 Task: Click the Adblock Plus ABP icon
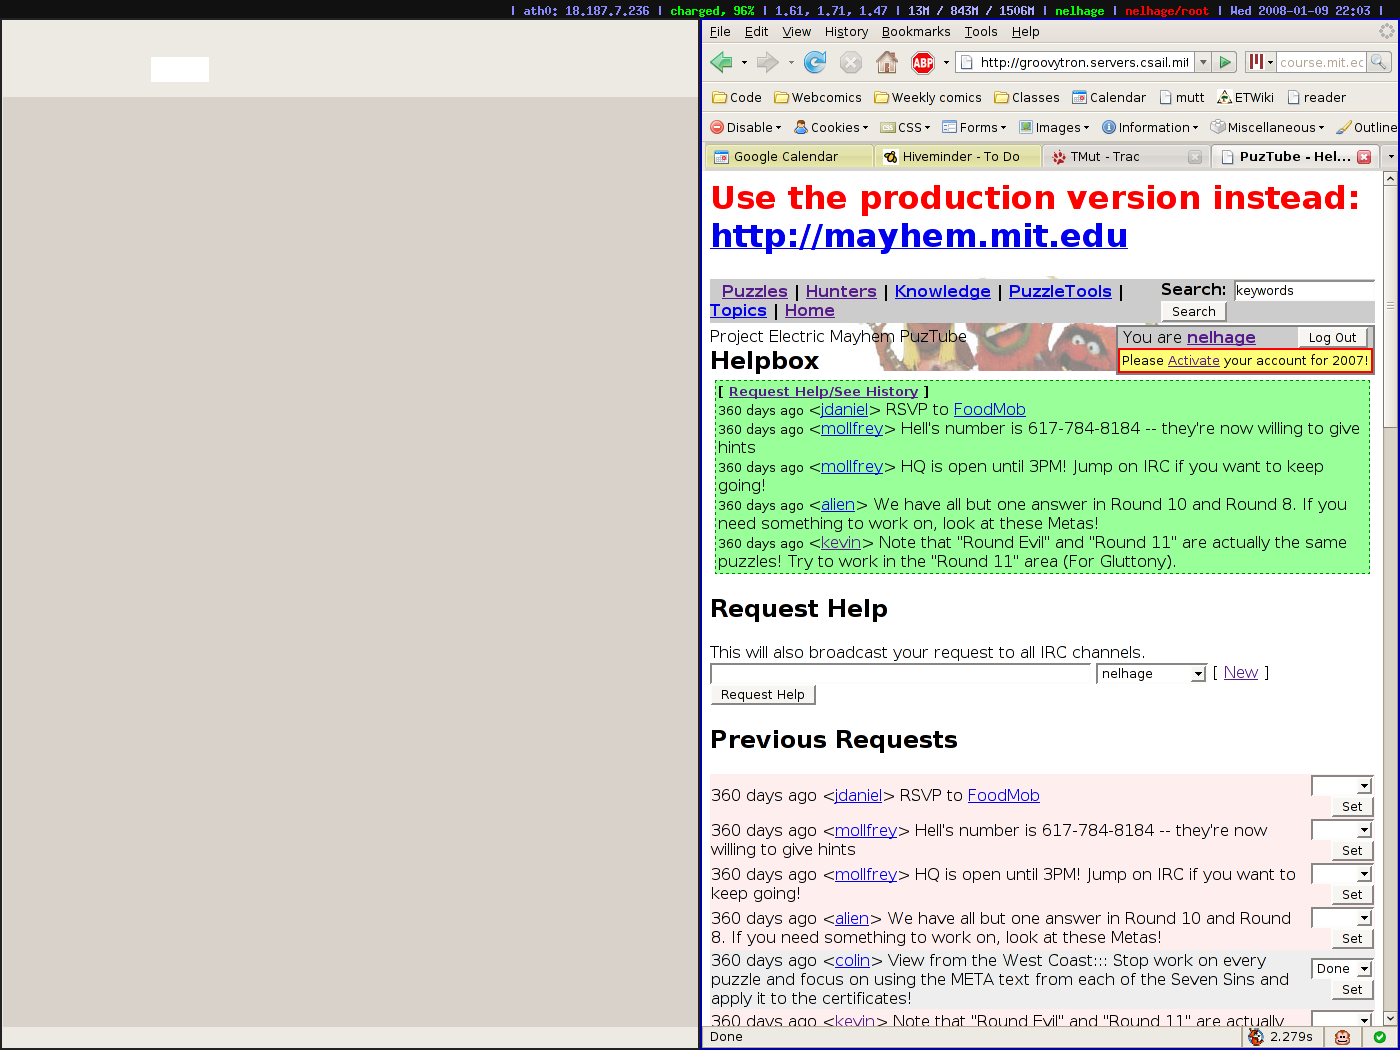923,63
